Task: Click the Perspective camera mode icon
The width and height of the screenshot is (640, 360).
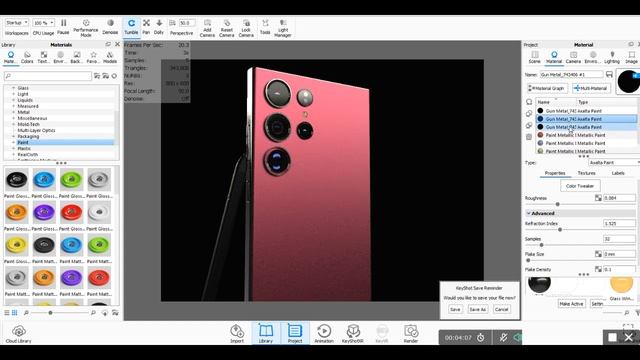Action: click(x=172, y=23)
